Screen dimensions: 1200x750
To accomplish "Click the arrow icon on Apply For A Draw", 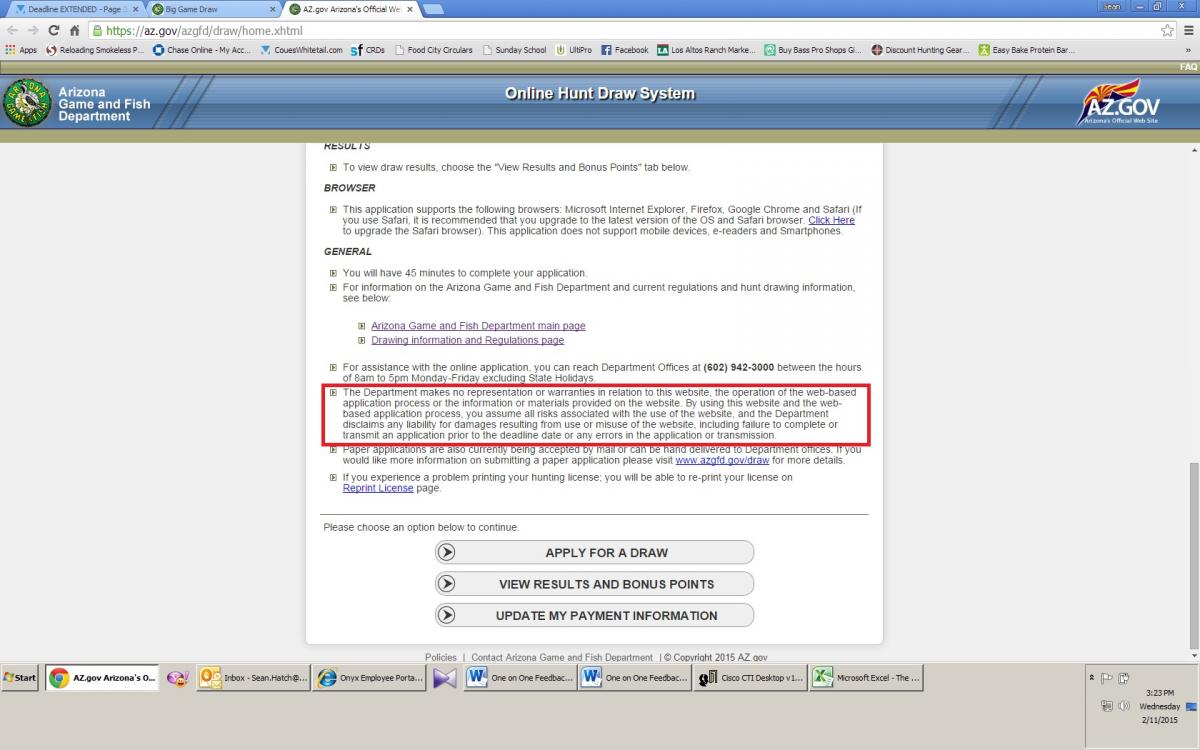I will pos(447,552).
